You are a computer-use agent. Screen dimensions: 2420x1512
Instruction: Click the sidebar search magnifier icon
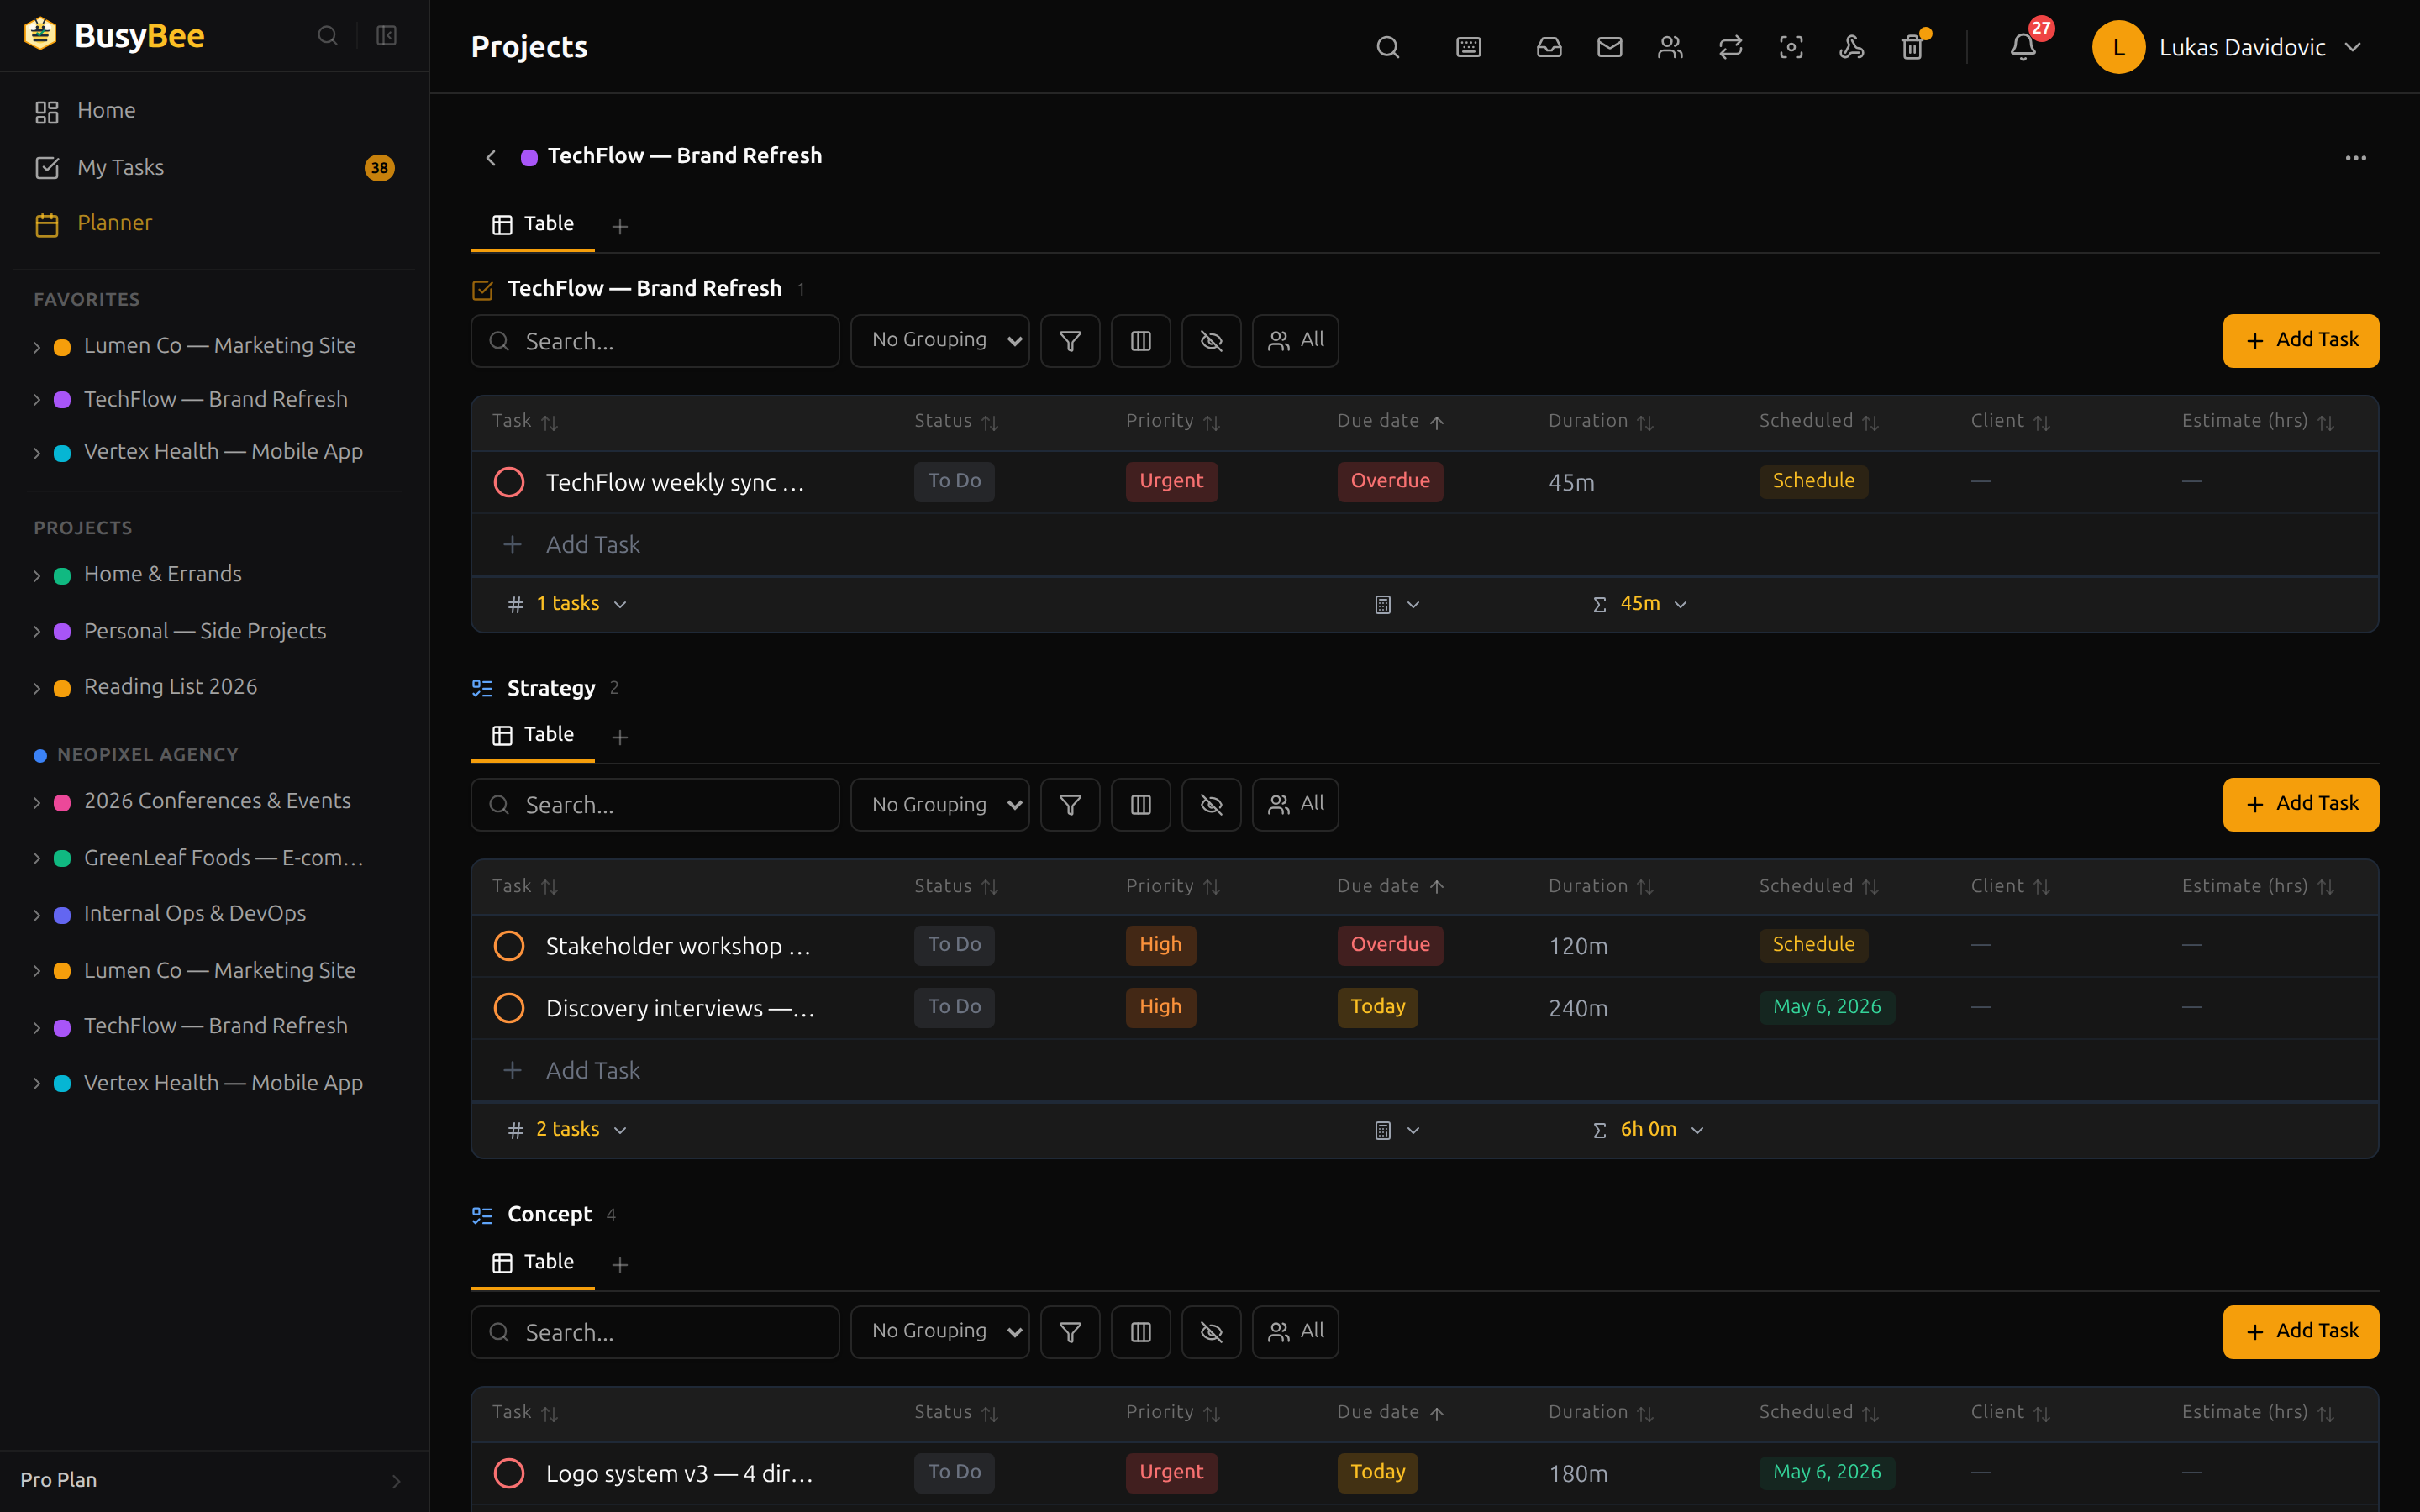click(327, 36)
